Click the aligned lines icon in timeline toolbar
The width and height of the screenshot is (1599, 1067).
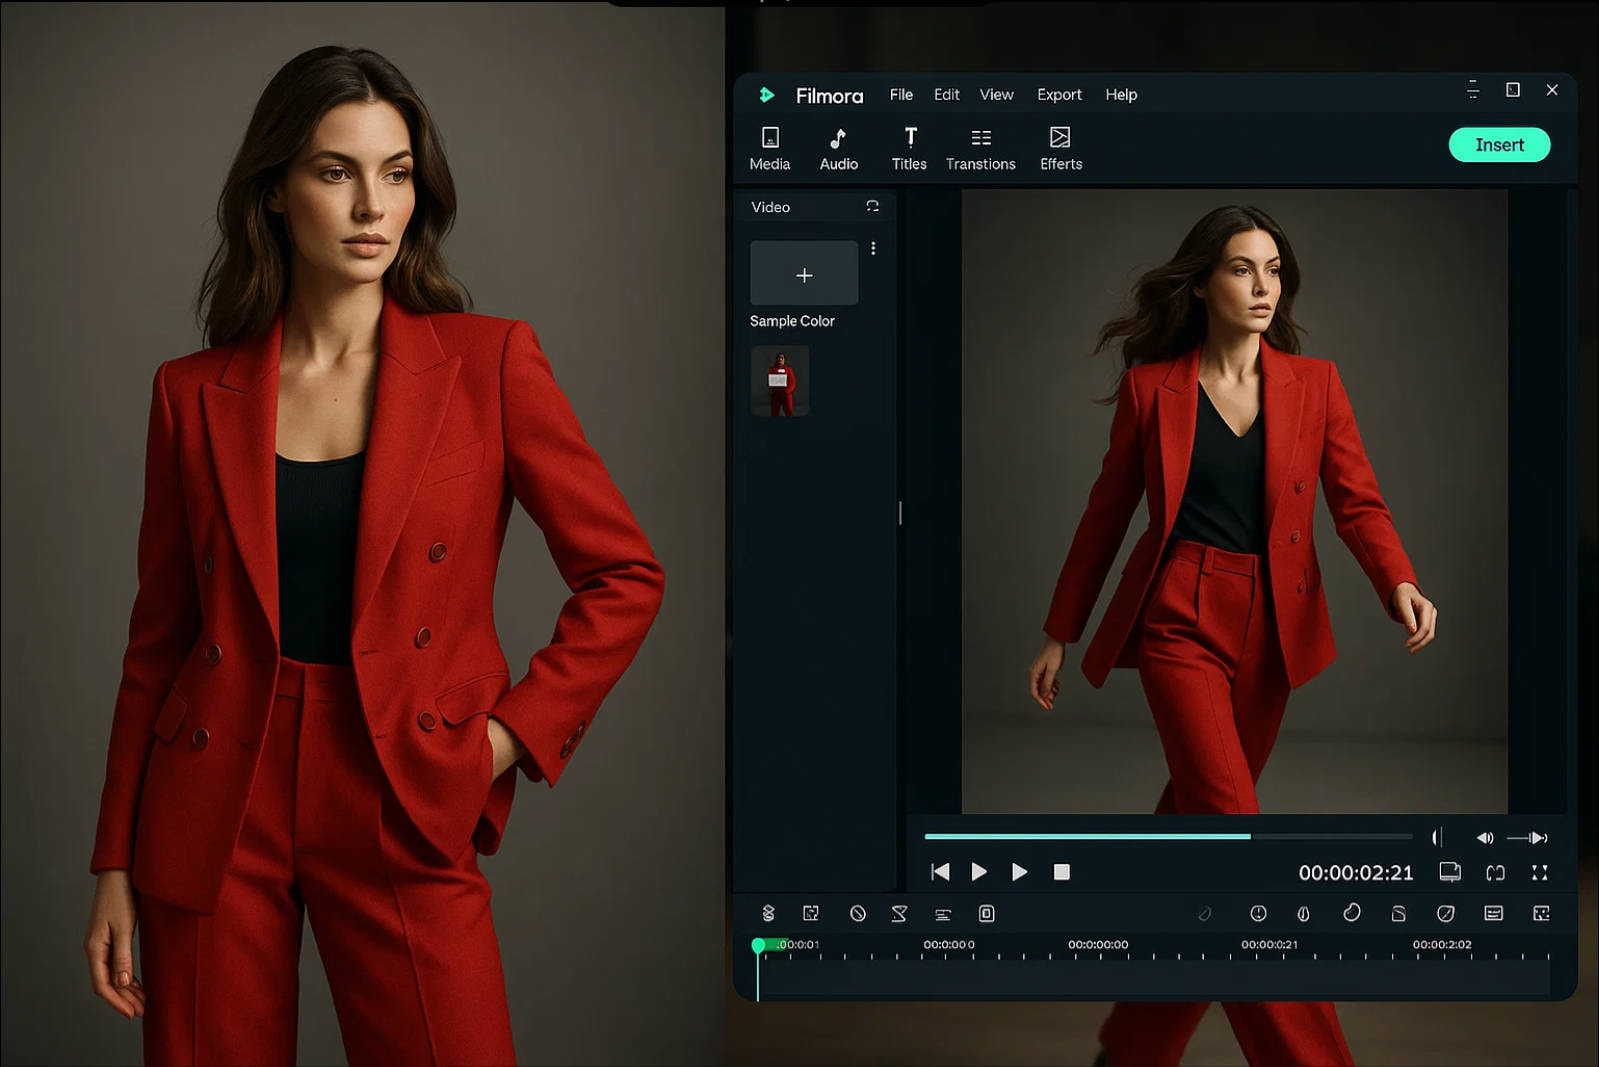pos(942,914)
